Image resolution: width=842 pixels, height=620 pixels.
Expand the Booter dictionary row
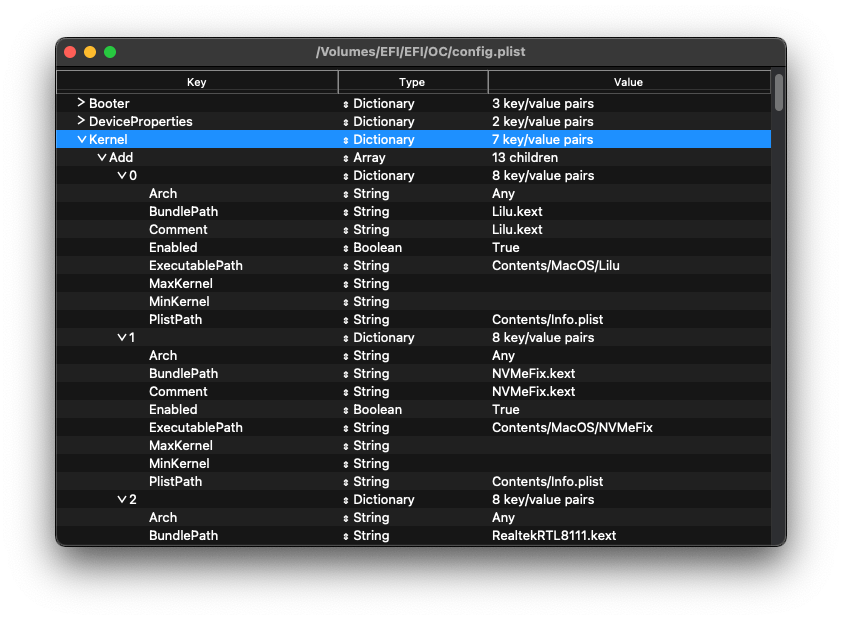tap(81, 103)
